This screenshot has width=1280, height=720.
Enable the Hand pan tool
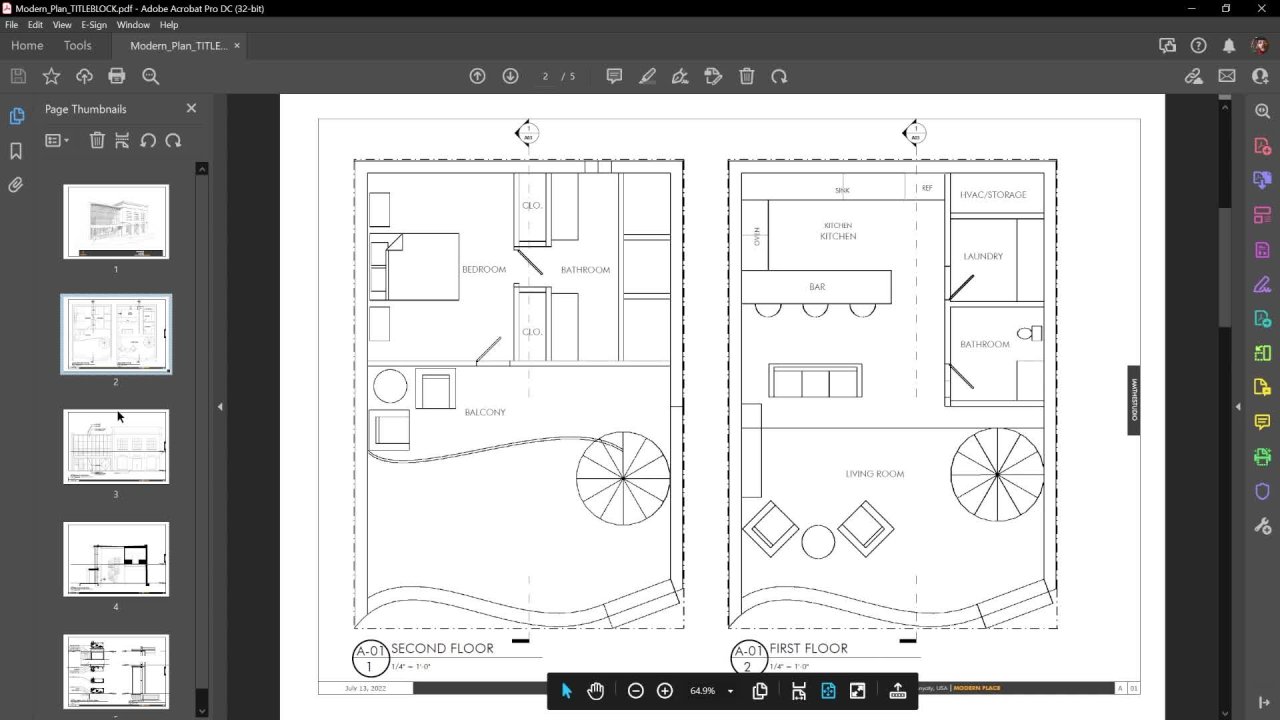(x=596, y=691)
